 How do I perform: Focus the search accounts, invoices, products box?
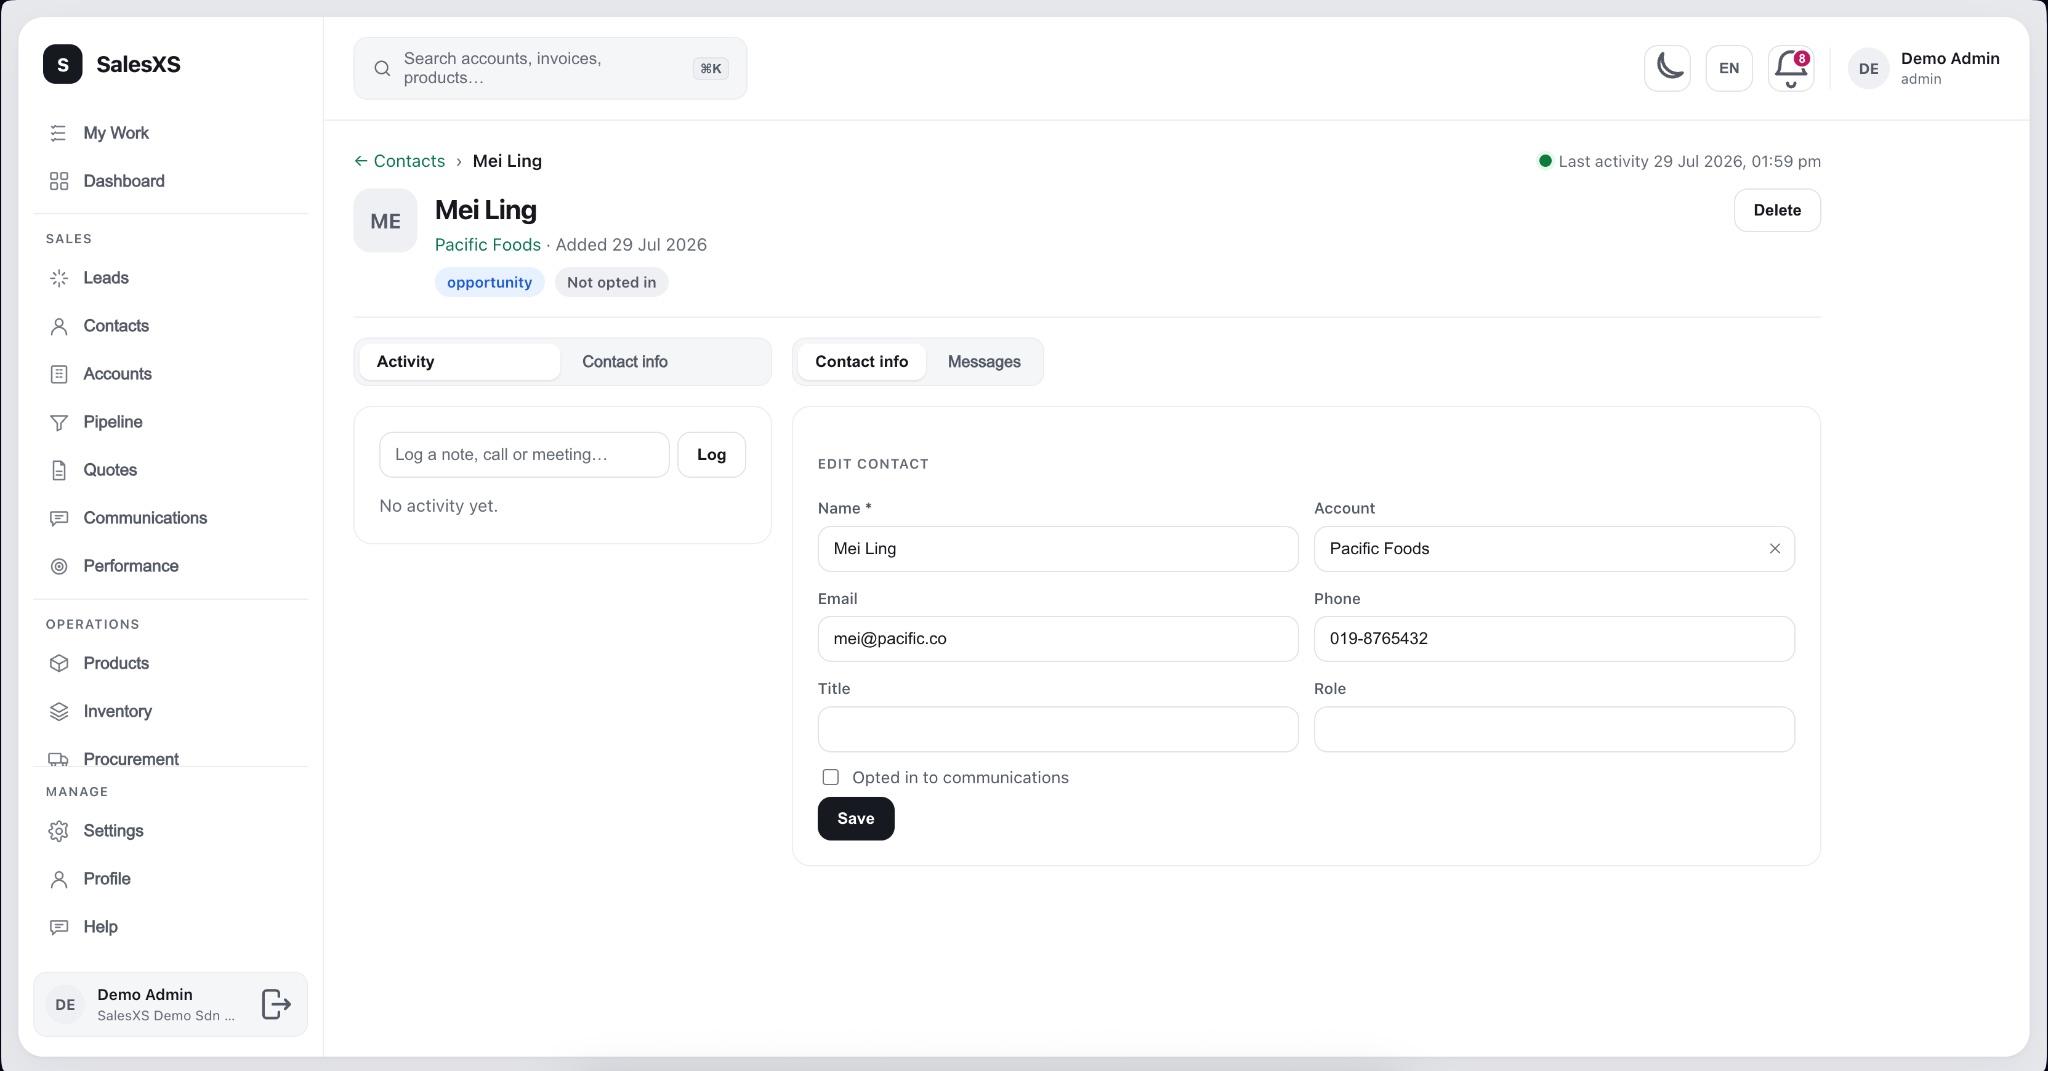(550, 68)
